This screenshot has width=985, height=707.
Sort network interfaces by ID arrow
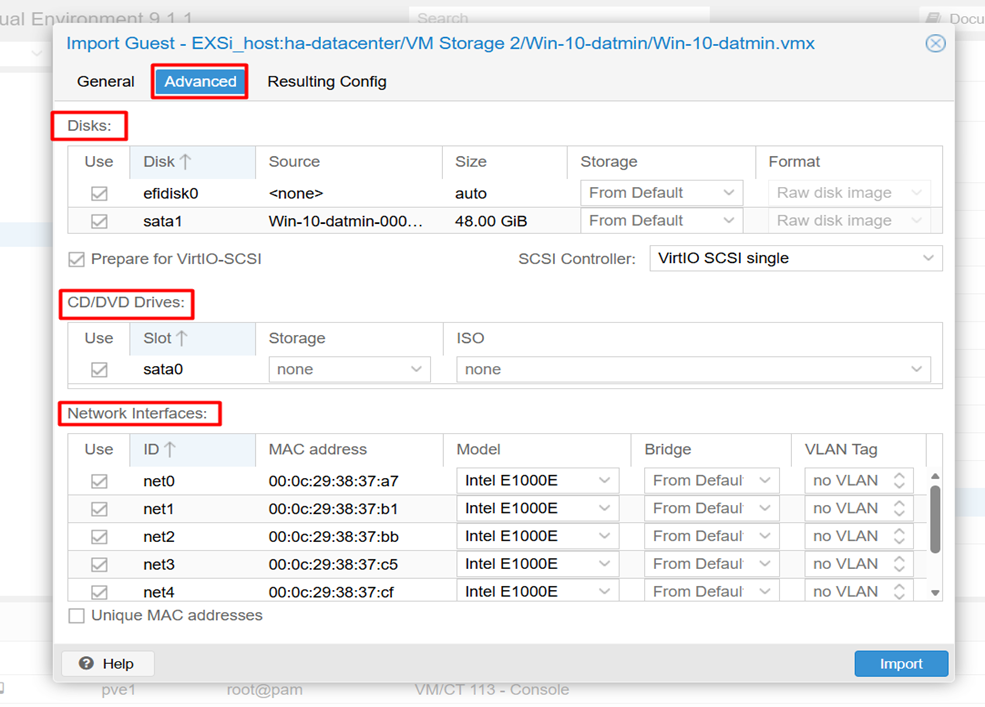170,449
